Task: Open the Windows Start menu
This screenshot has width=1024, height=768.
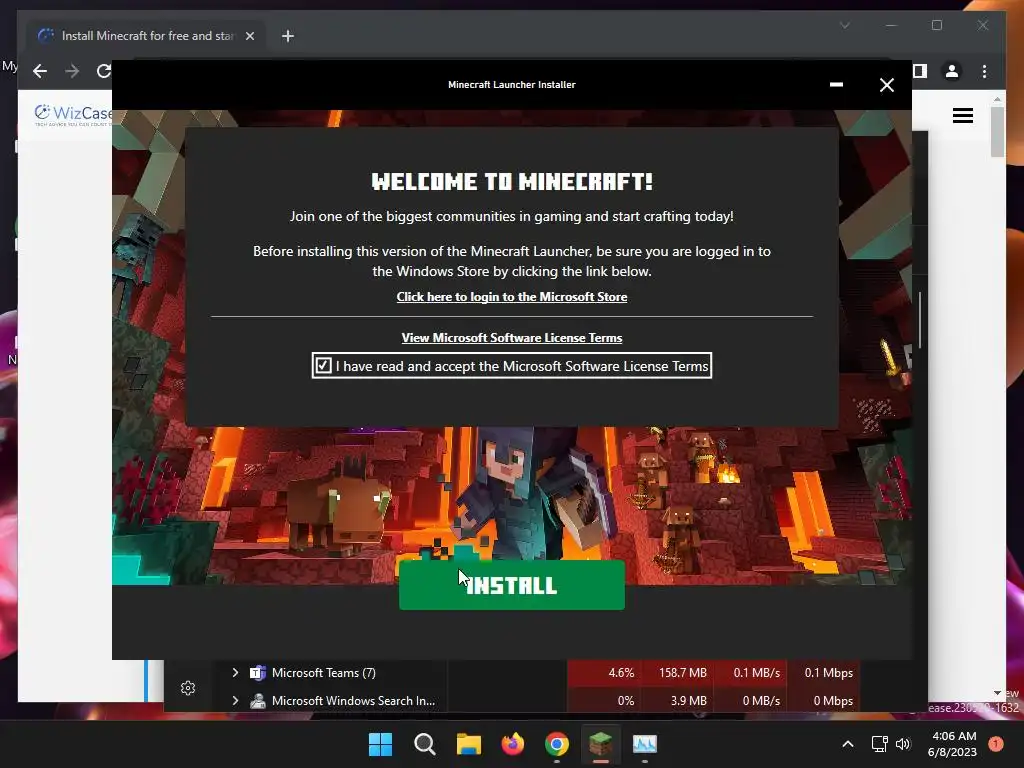Action: 380,744
